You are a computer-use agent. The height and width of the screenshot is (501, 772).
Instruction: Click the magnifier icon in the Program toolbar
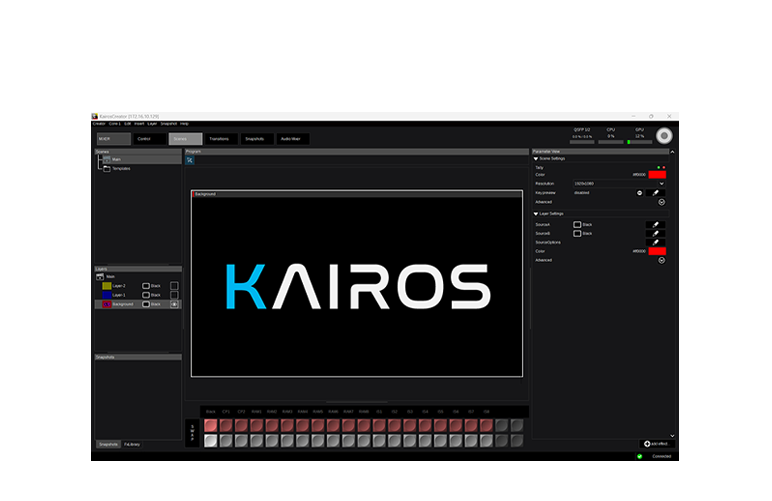[x=190, y=160]
